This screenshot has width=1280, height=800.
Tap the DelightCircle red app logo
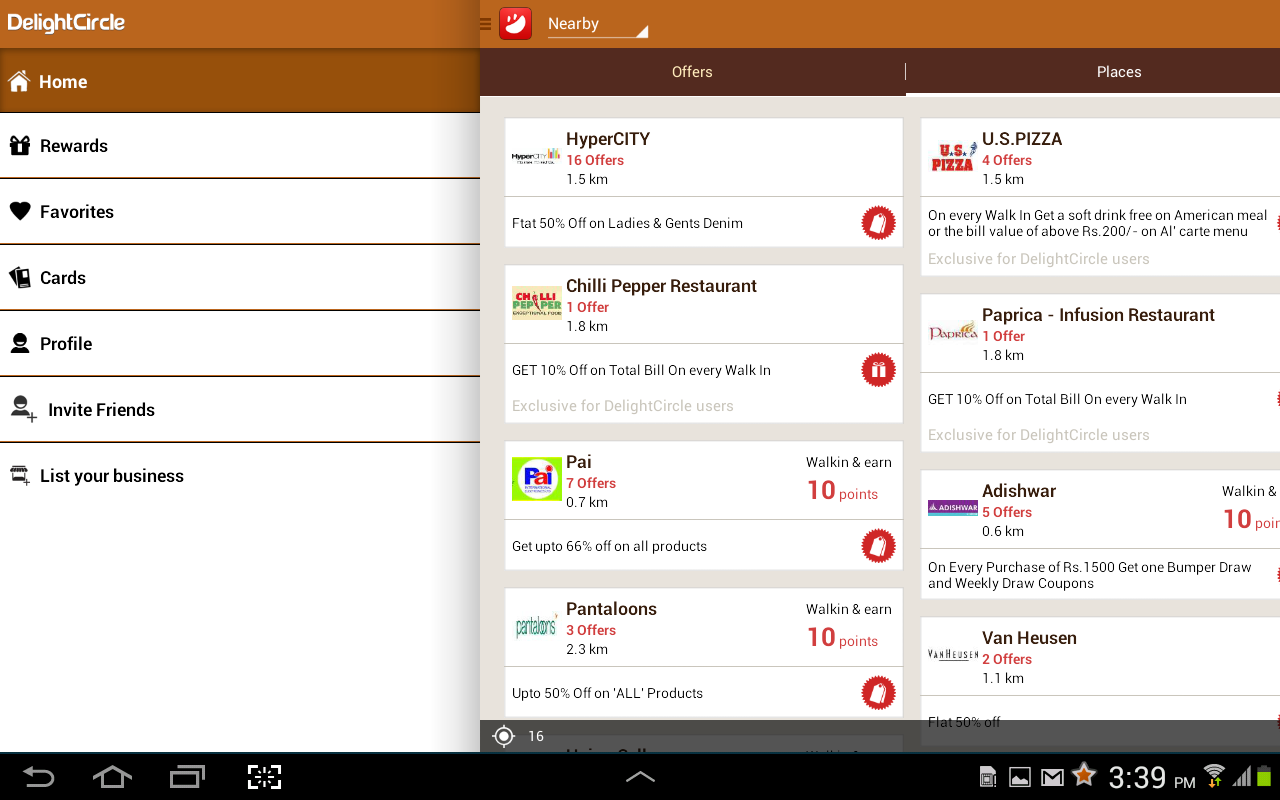[x=515, y=23]
